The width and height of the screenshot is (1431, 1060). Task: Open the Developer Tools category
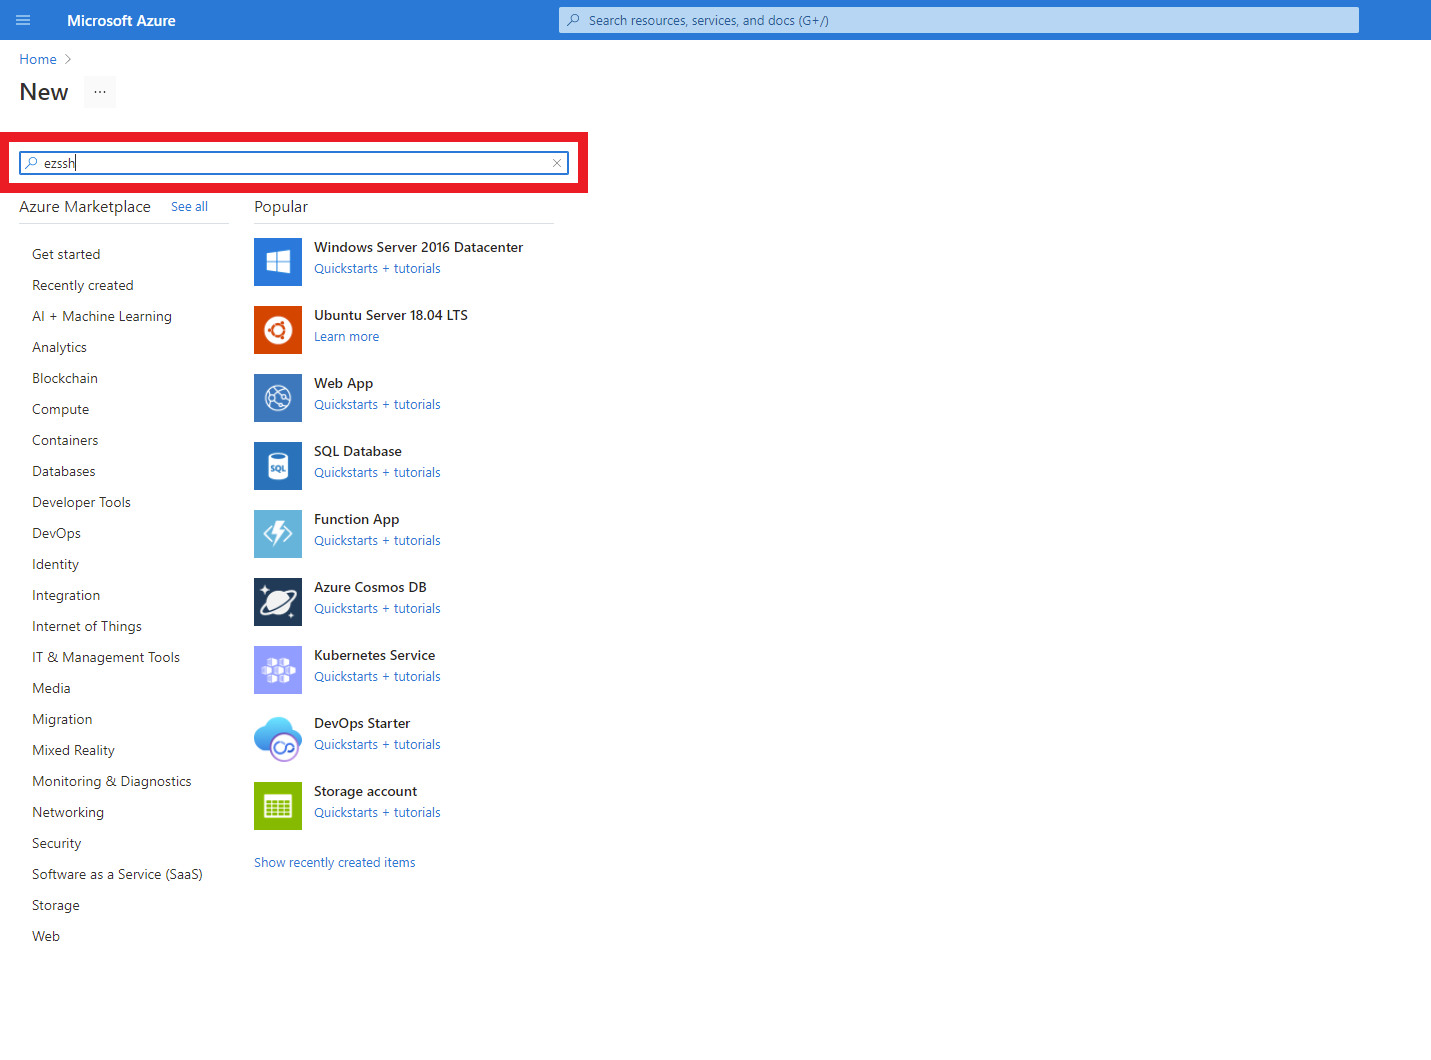coord(81,502)
